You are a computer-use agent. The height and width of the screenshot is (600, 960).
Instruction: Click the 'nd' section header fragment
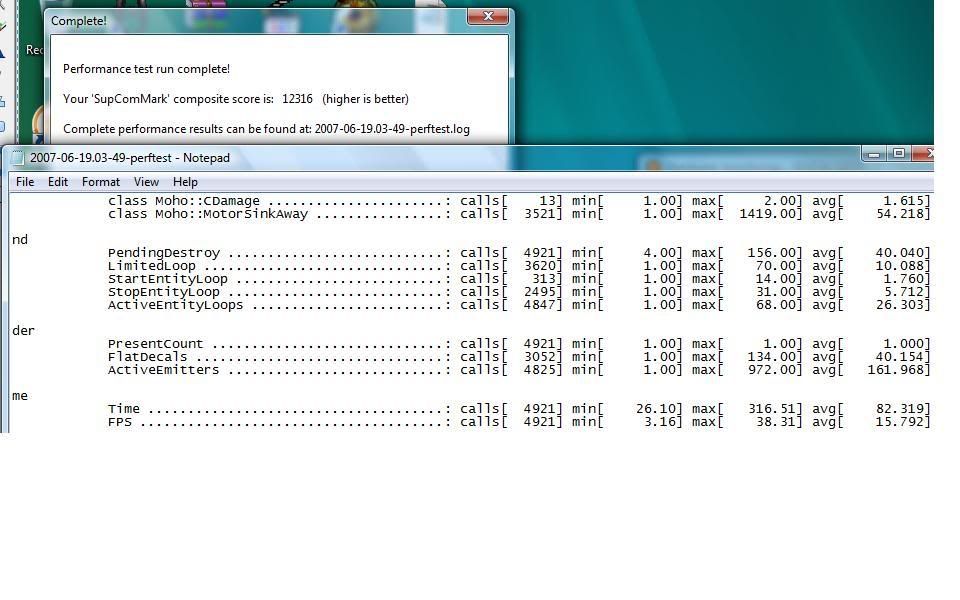[x=20, y=239]
